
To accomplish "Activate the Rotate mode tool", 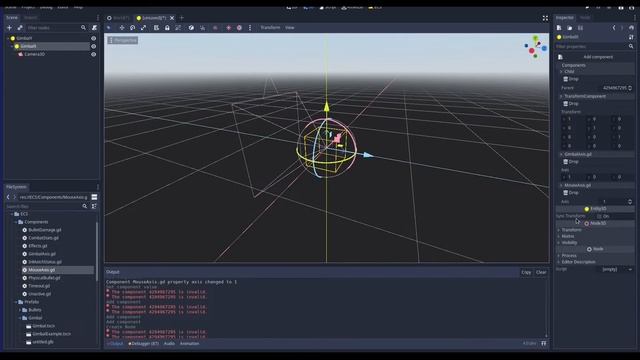I will click(x=132, y=28).
